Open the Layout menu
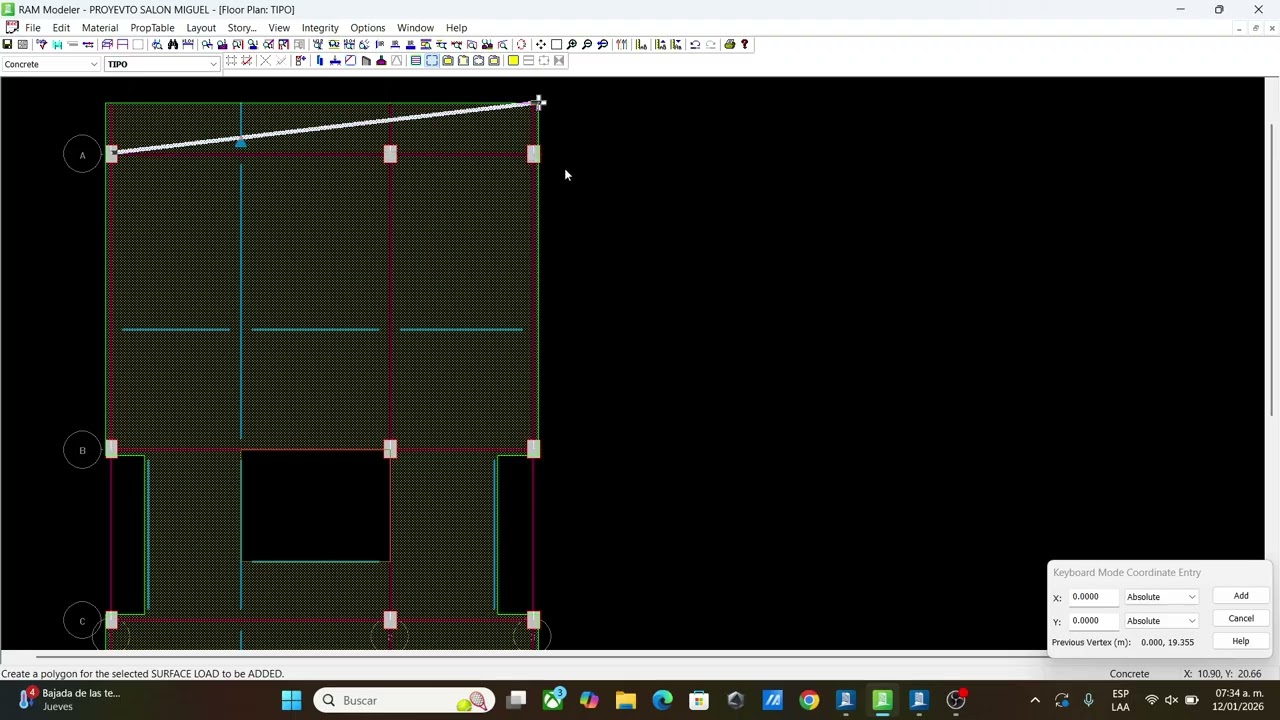The height and width of the screenshot is (720, 1280). 201,28
